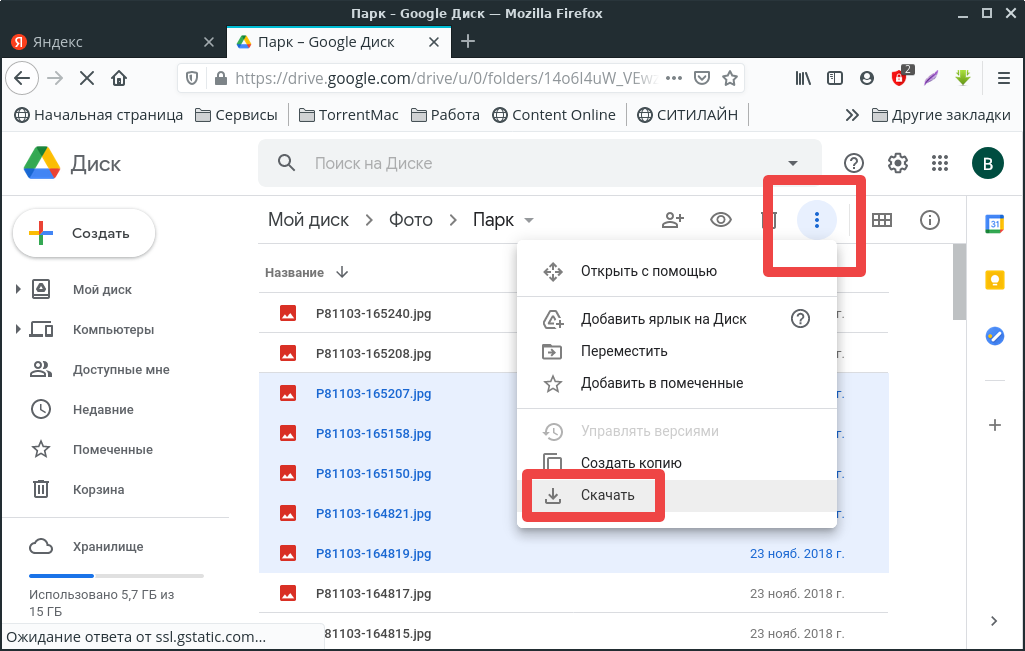Select Скачать from the context menu

[x=607, y=495]
